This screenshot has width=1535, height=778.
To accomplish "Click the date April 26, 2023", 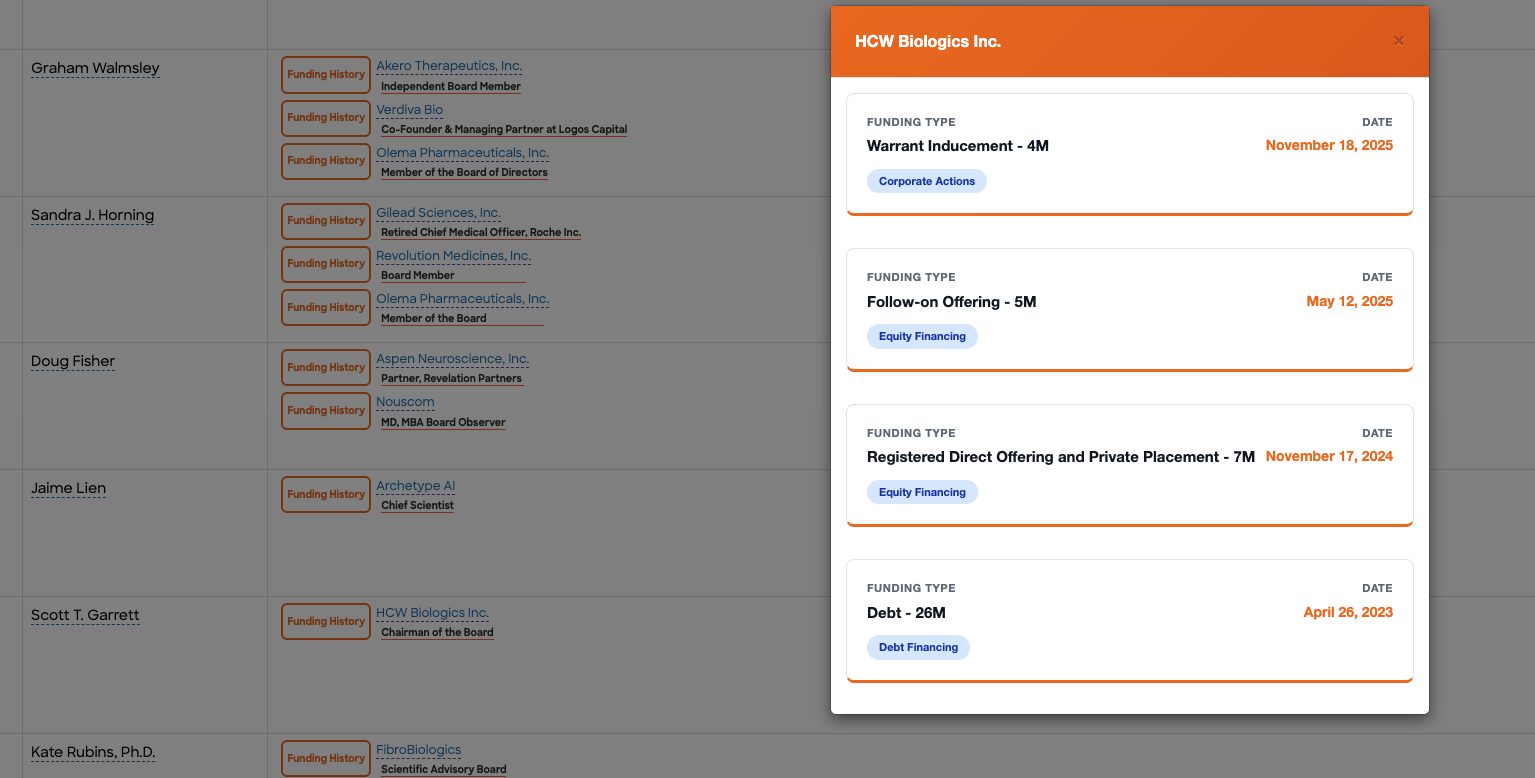I will pyautogui.click(x=1348, y=613).
